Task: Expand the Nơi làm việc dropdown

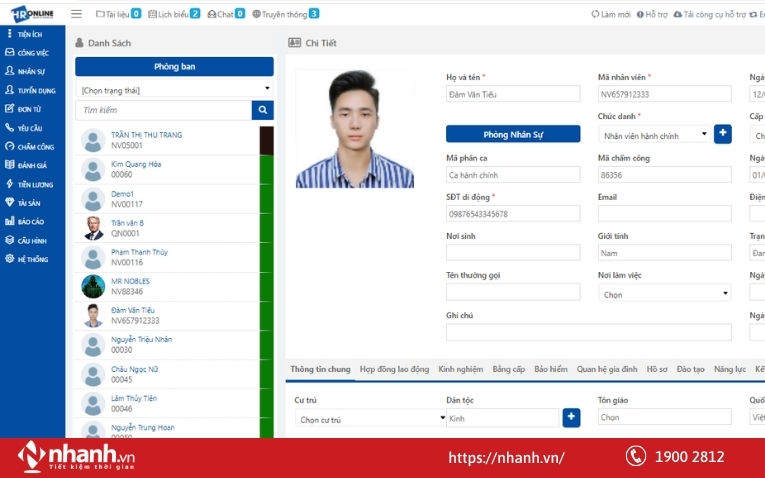Action: click(x=664, y=294)
